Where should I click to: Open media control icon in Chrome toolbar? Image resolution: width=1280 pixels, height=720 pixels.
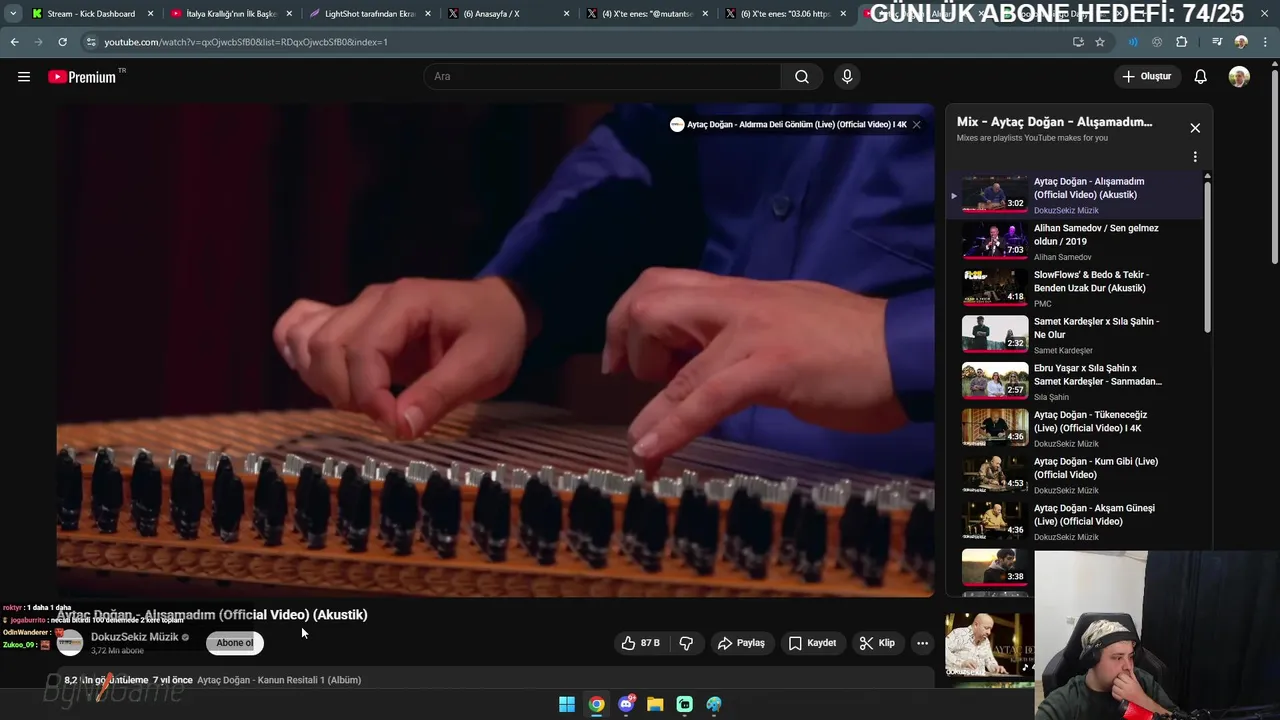pos(1216,42)
